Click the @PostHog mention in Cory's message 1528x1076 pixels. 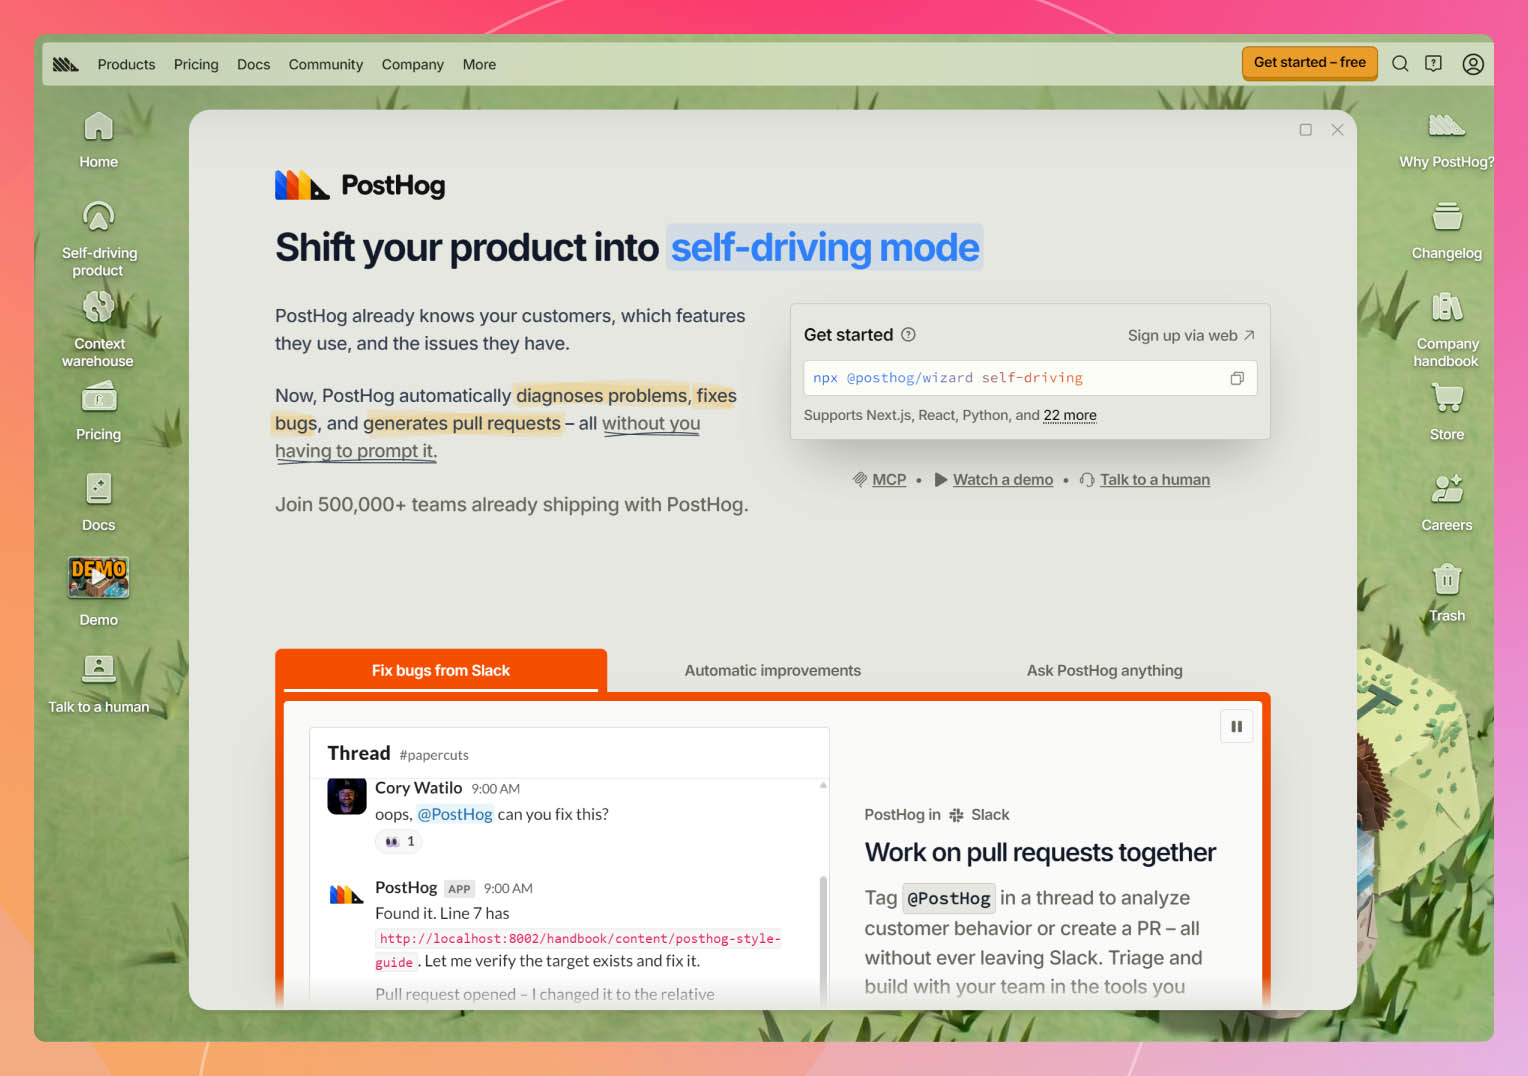click(455, 814)
